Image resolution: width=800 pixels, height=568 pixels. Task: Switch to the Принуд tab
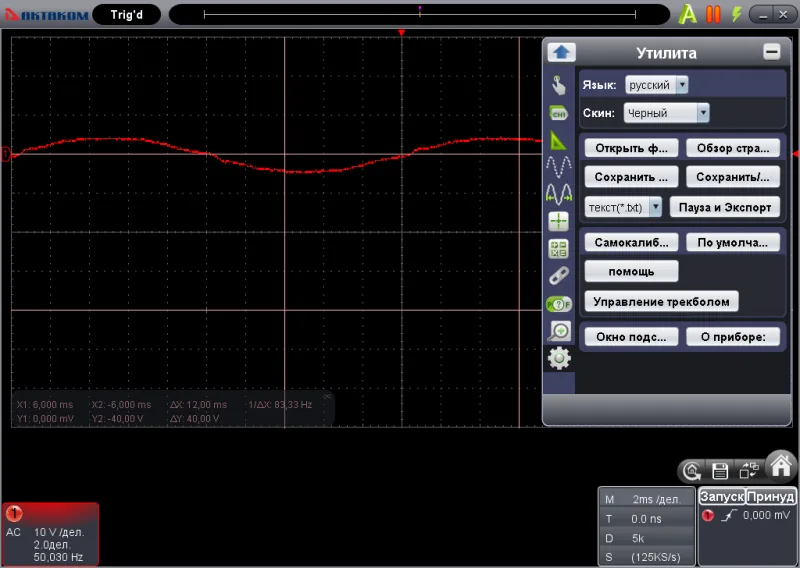click(x=770, y=497)
